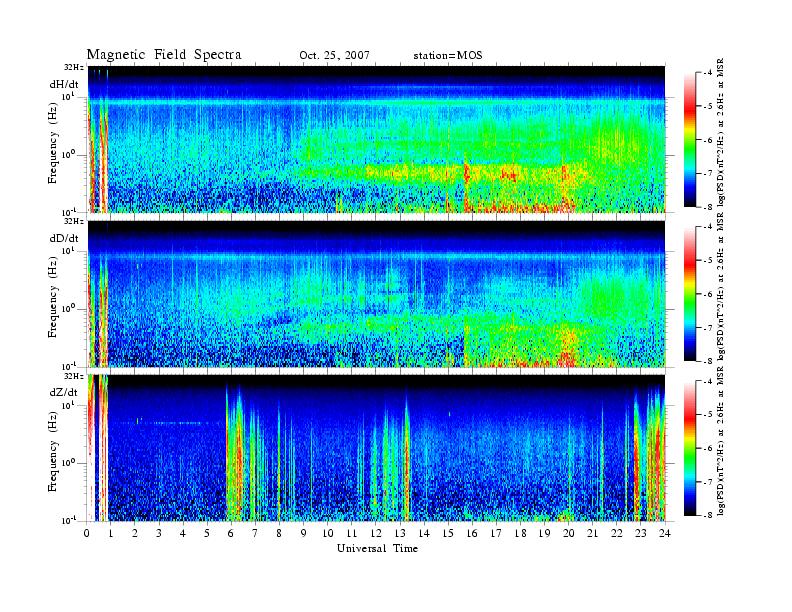Click the color scale bar beside dD/dt panel
792x612 pixels.
pyautogui.click(x=689, y=294)
